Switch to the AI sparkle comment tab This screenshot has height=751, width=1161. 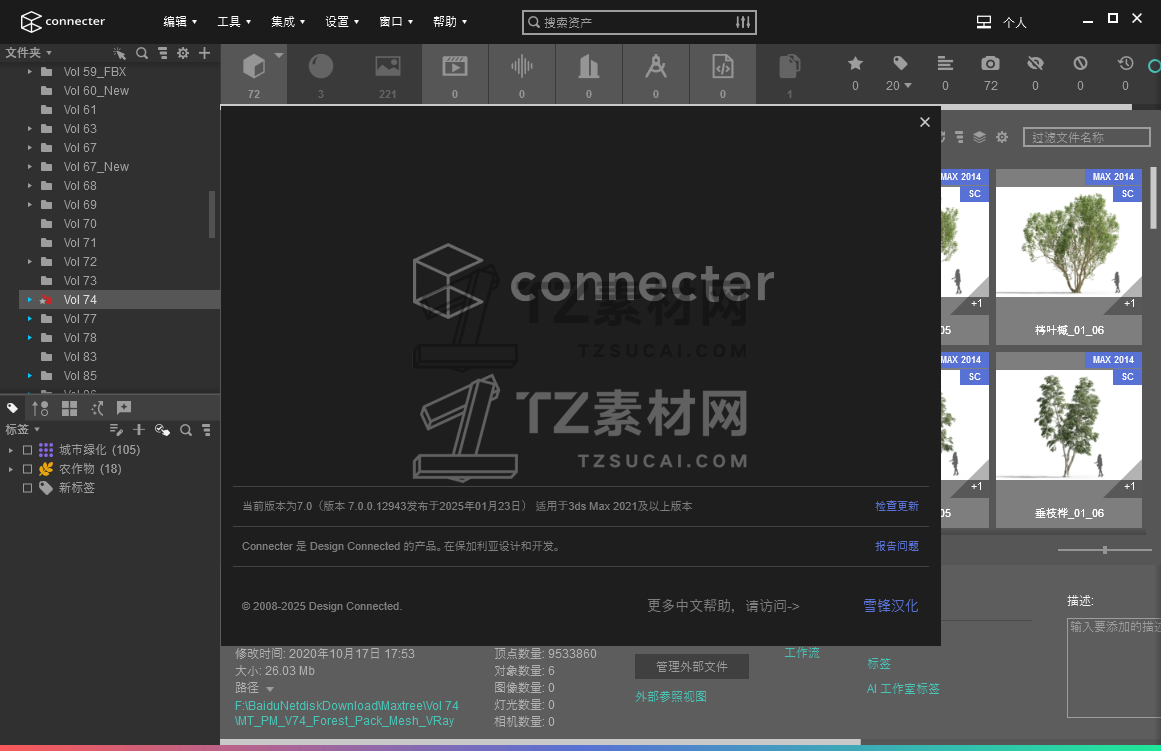point(124,407)
